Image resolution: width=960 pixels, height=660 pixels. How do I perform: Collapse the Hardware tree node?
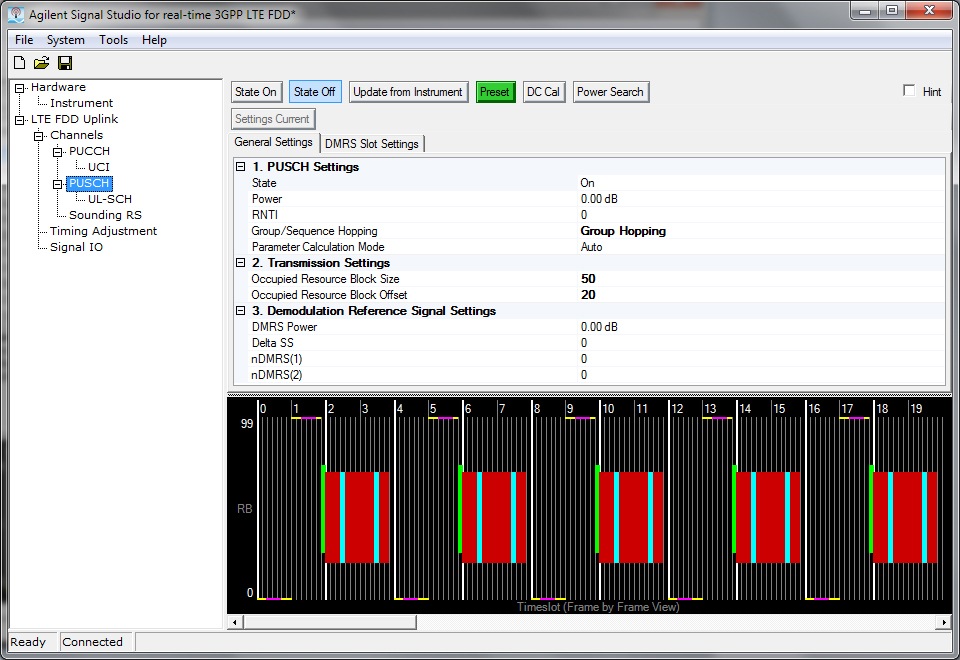tap(20, 88)
